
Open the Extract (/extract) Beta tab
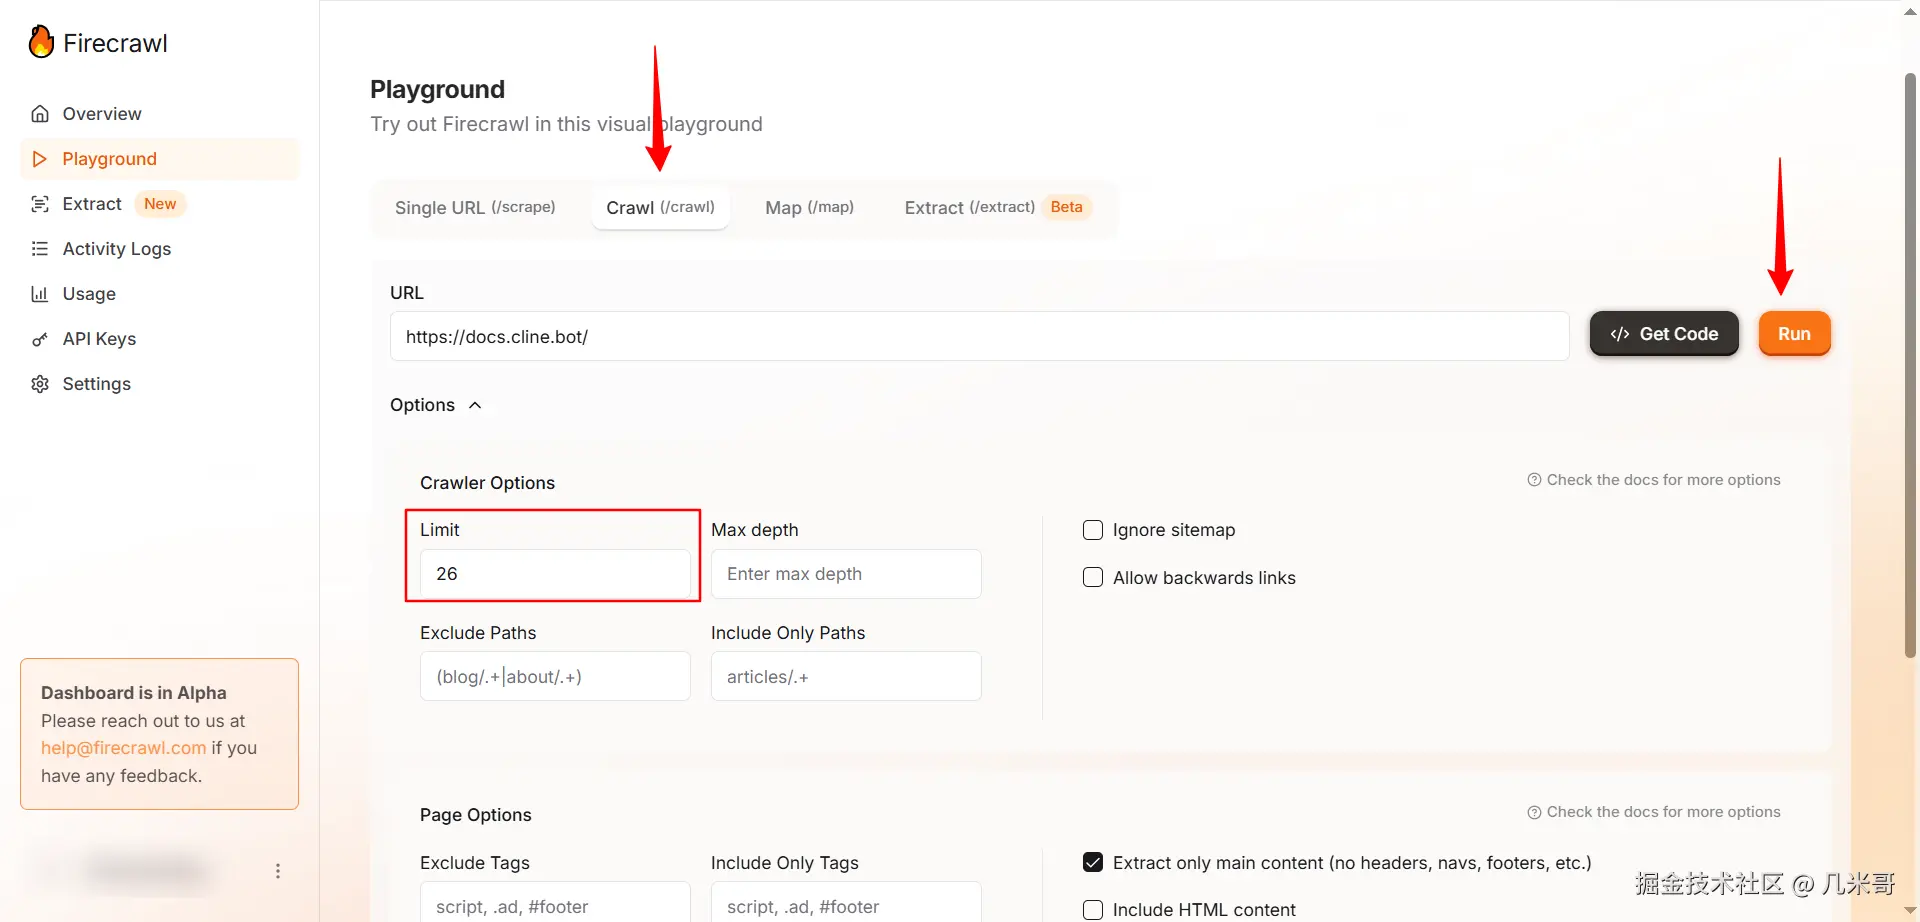996,208
